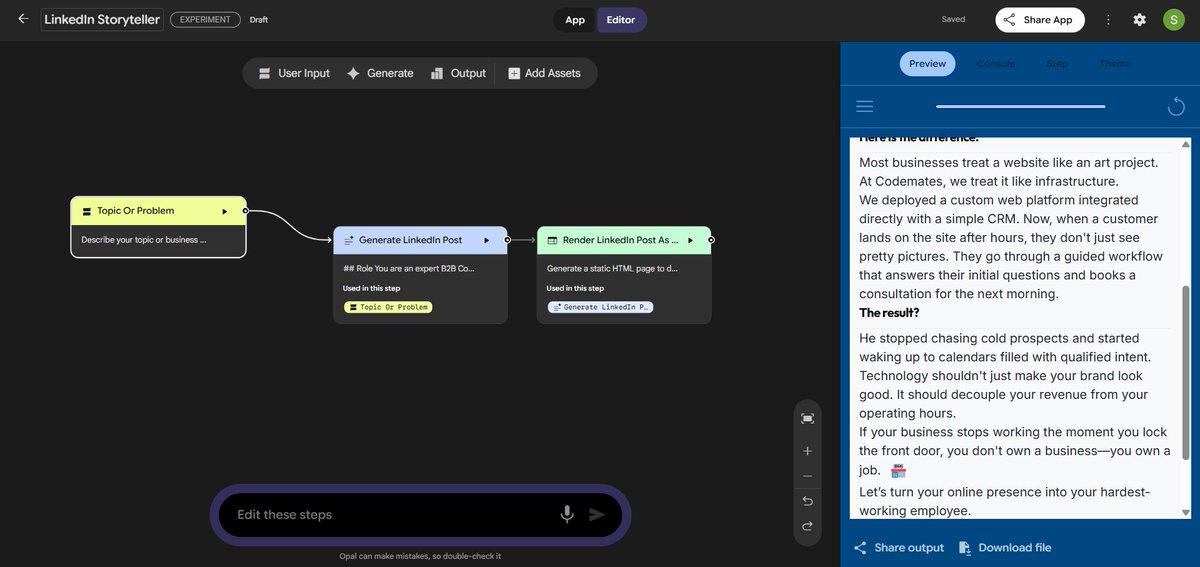Image resolution: width=1200 pixels, height=567 pixels.
Task: Select the Generate LinkedIn Post node header
Action: click(x=420, y=240)
